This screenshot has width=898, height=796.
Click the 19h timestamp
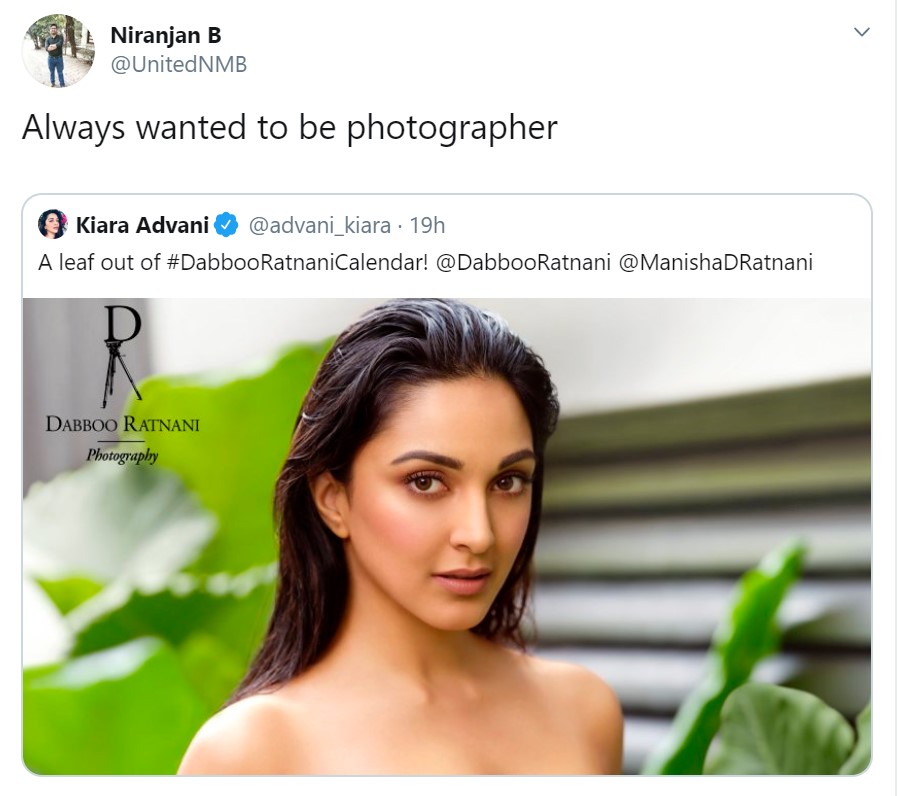pos(427,226)
